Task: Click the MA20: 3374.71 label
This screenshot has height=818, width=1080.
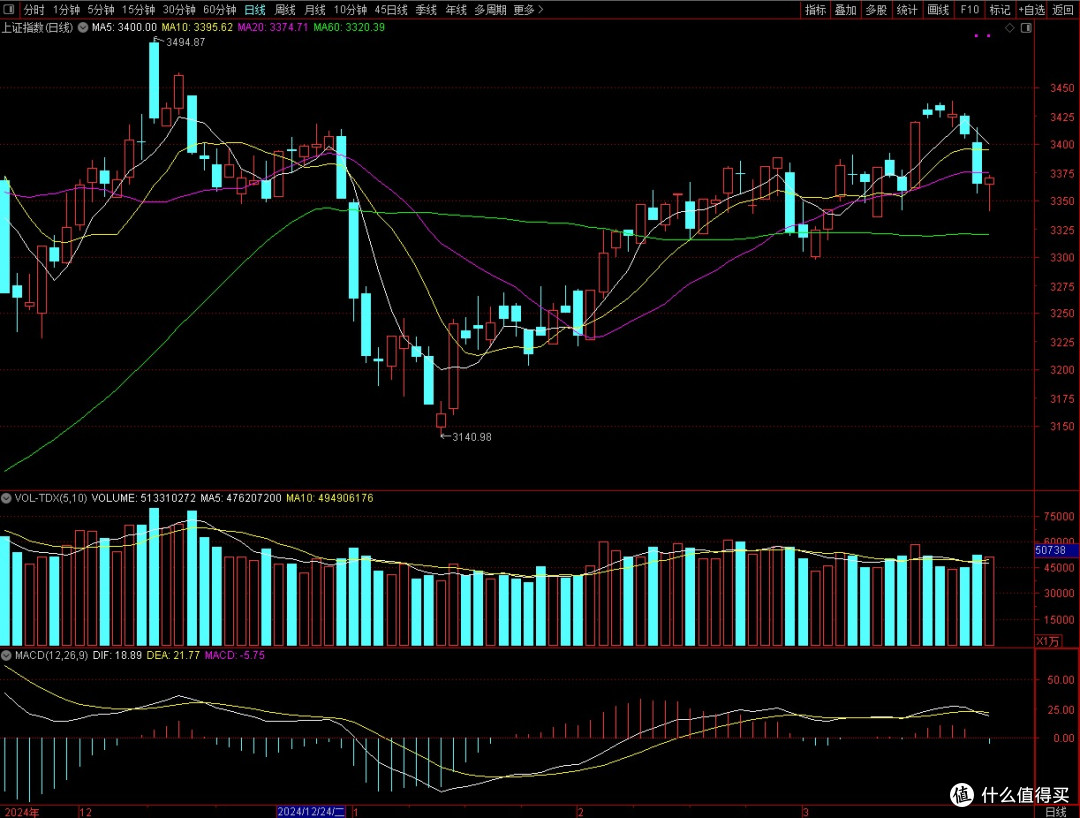Action: (273, 28)
